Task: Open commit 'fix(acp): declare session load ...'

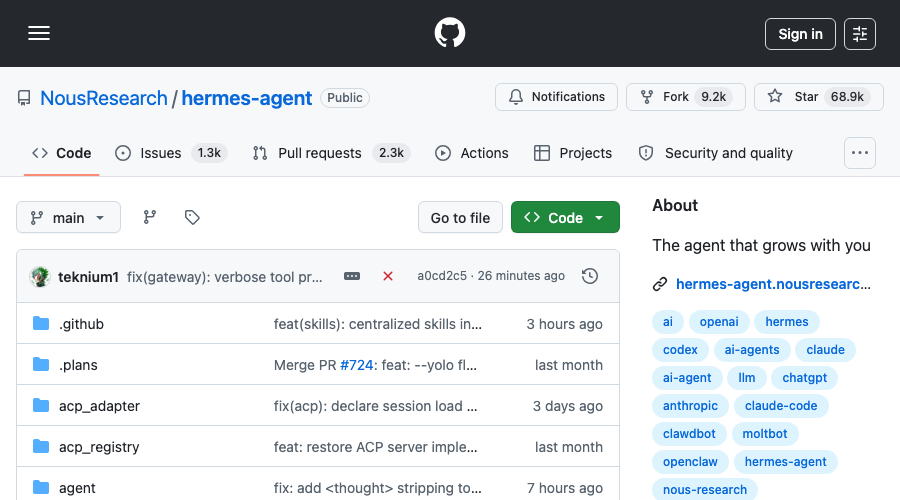Action: point(375,406)
